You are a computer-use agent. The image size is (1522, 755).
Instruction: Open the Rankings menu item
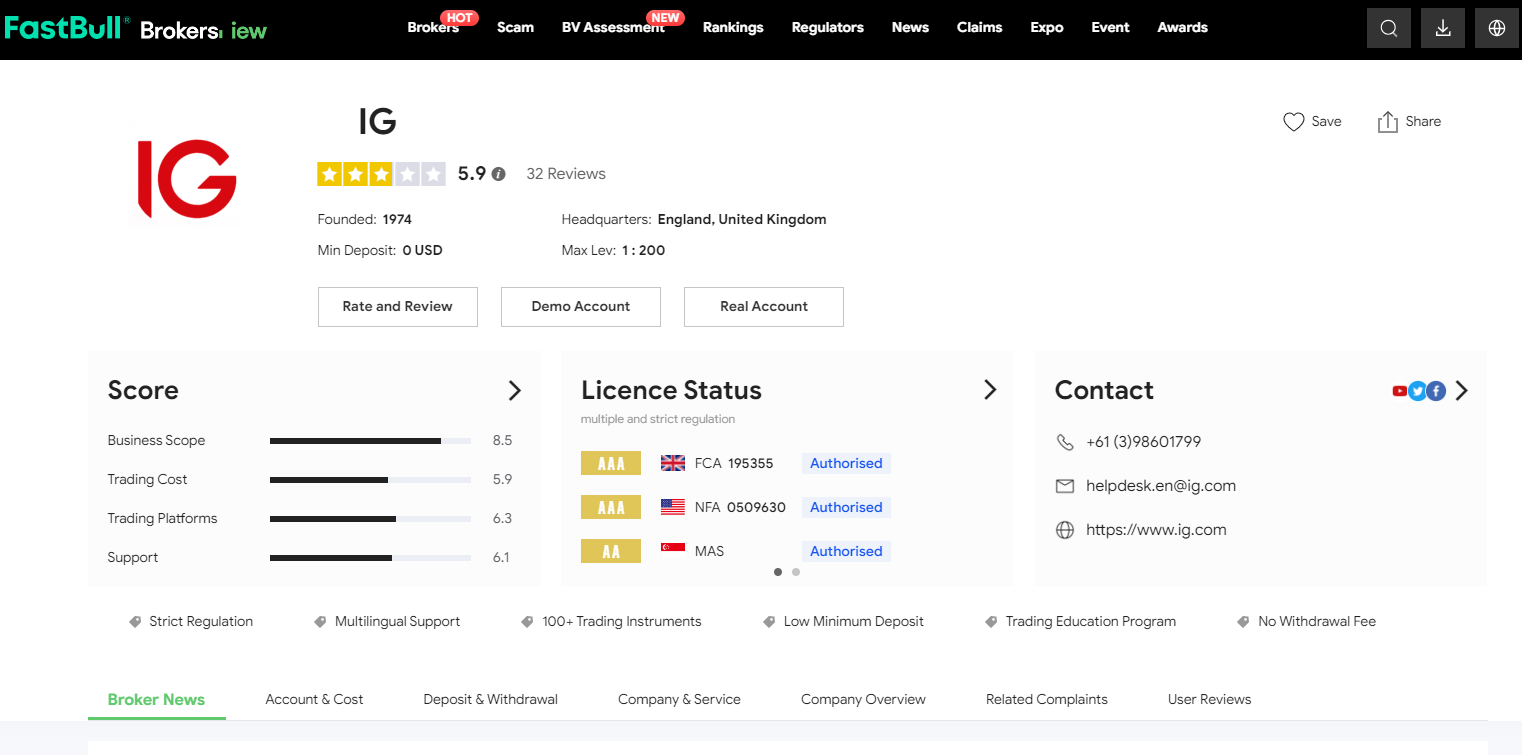coord(733,27)
